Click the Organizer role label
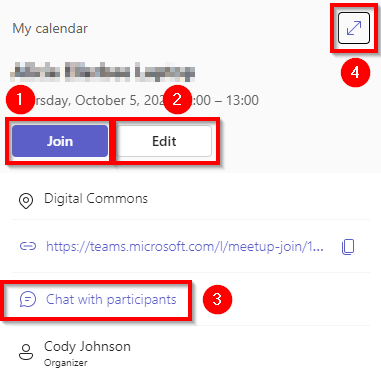The image size is (381, 376). click(66, 363)
